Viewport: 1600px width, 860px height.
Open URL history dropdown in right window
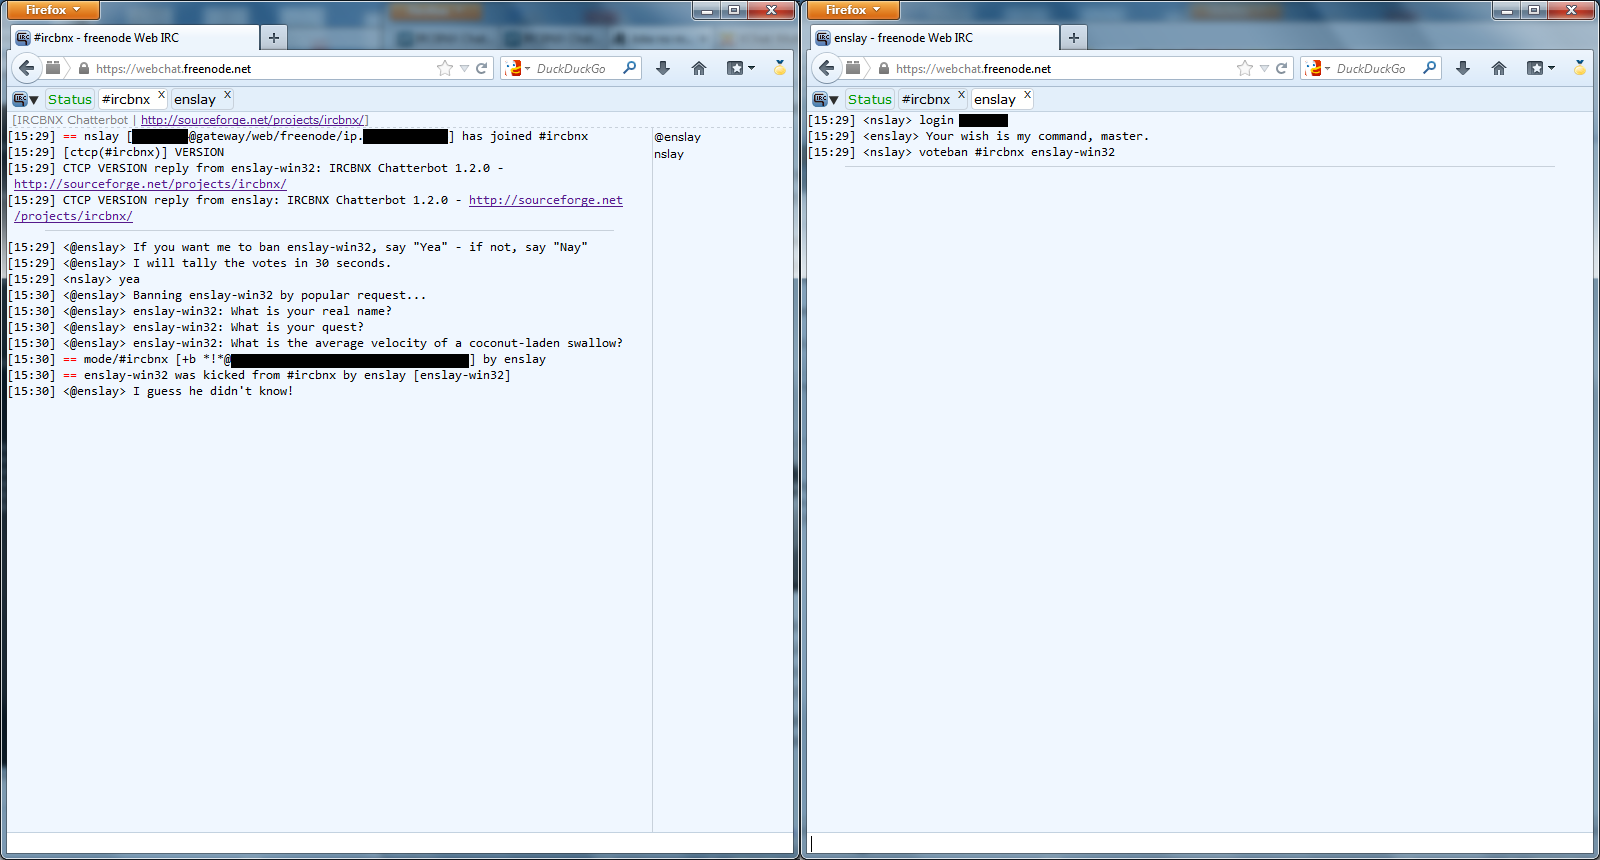1264,68
